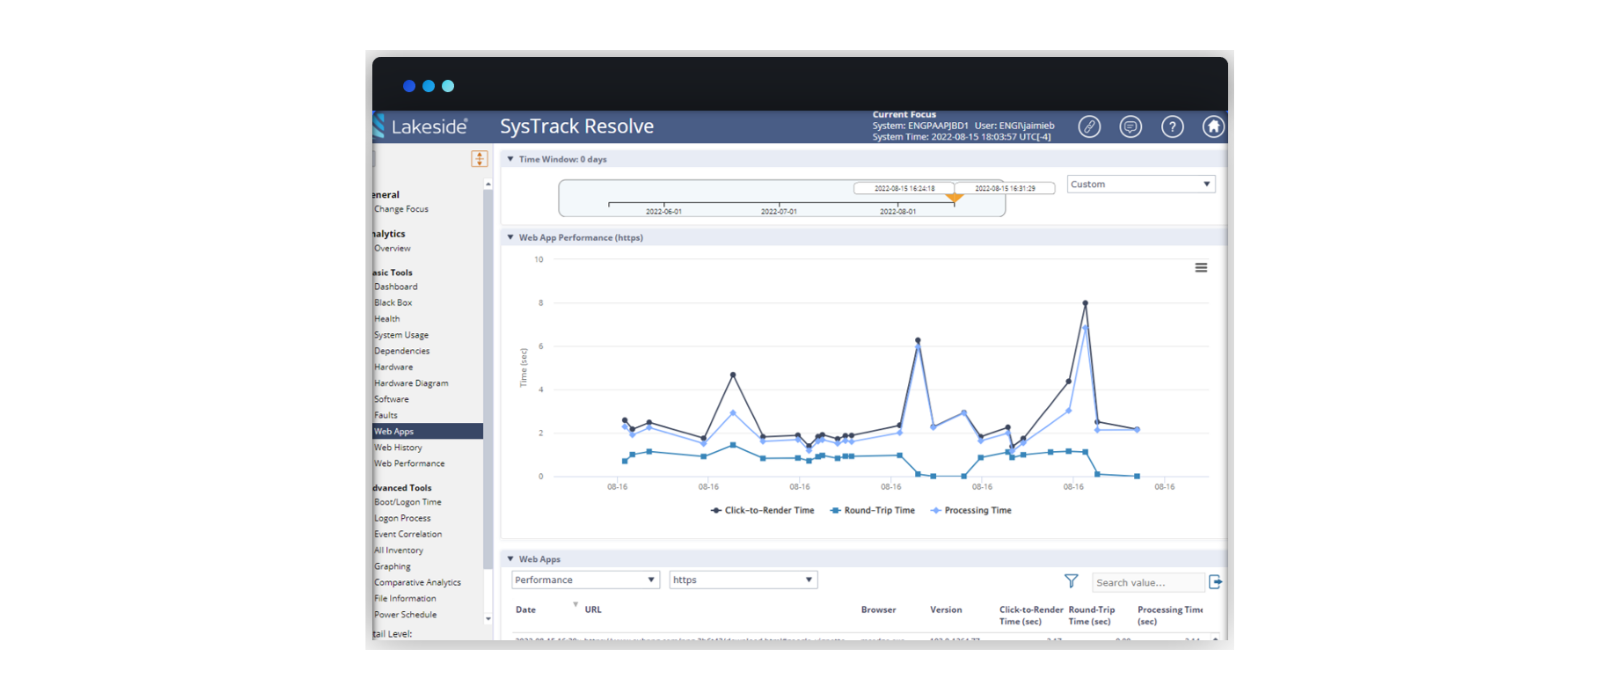Click the 2022-07-01 timeline tick
The height and width of the screenshot is (700, 1600).
[778, 212]
